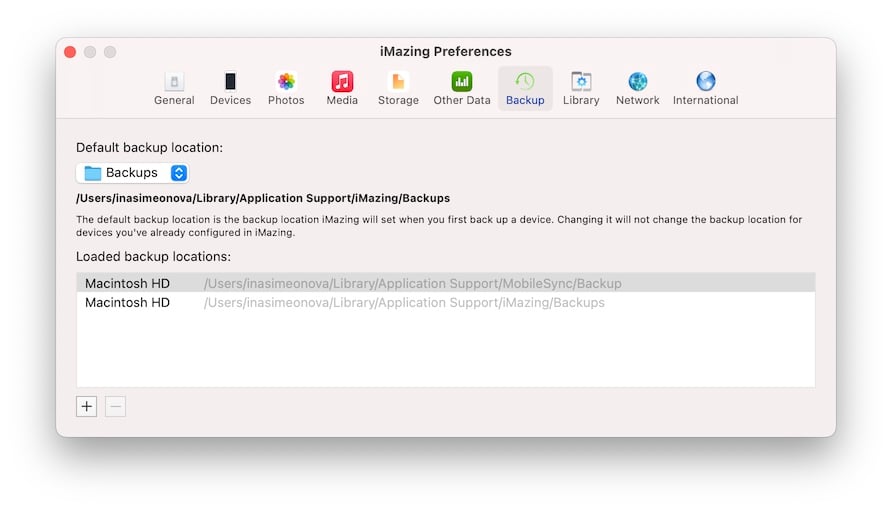This screenshot has width=892, height=511.
Task: Open the default backup location dropdown
Action: pyautogui.click(x=133, y=173)
